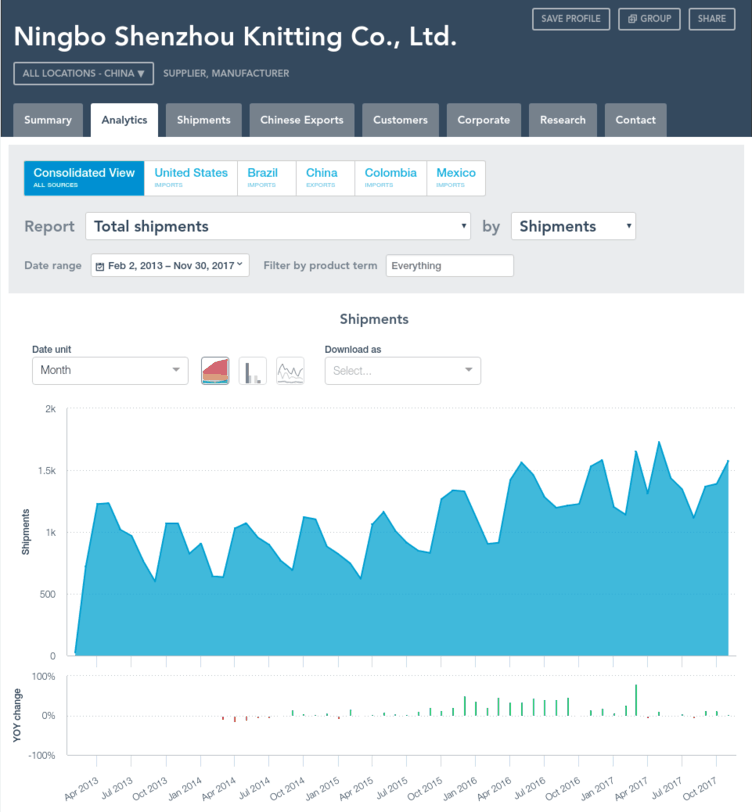This screenshot has width=752, height=812.
Task: Open the Summary tab
Action: [48, 120]
